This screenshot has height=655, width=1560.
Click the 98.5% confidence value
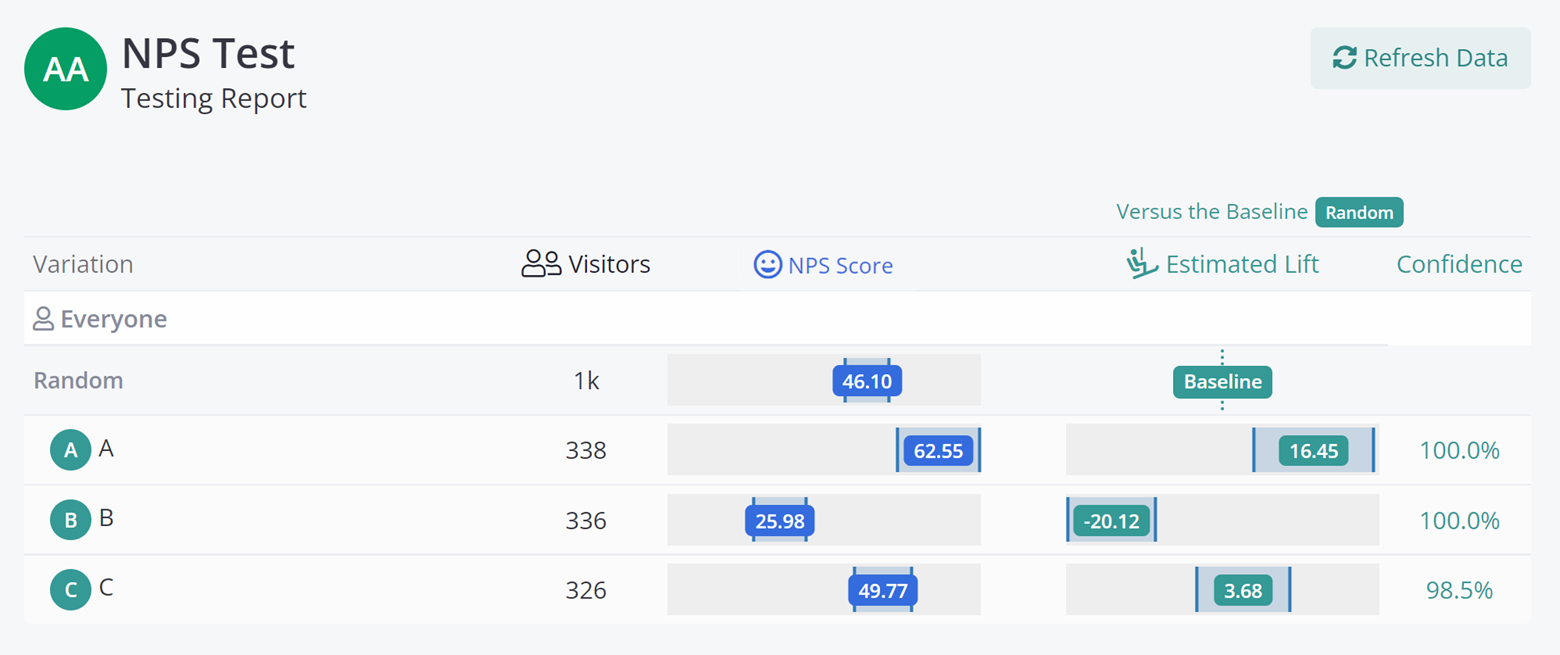(1459, 590)
